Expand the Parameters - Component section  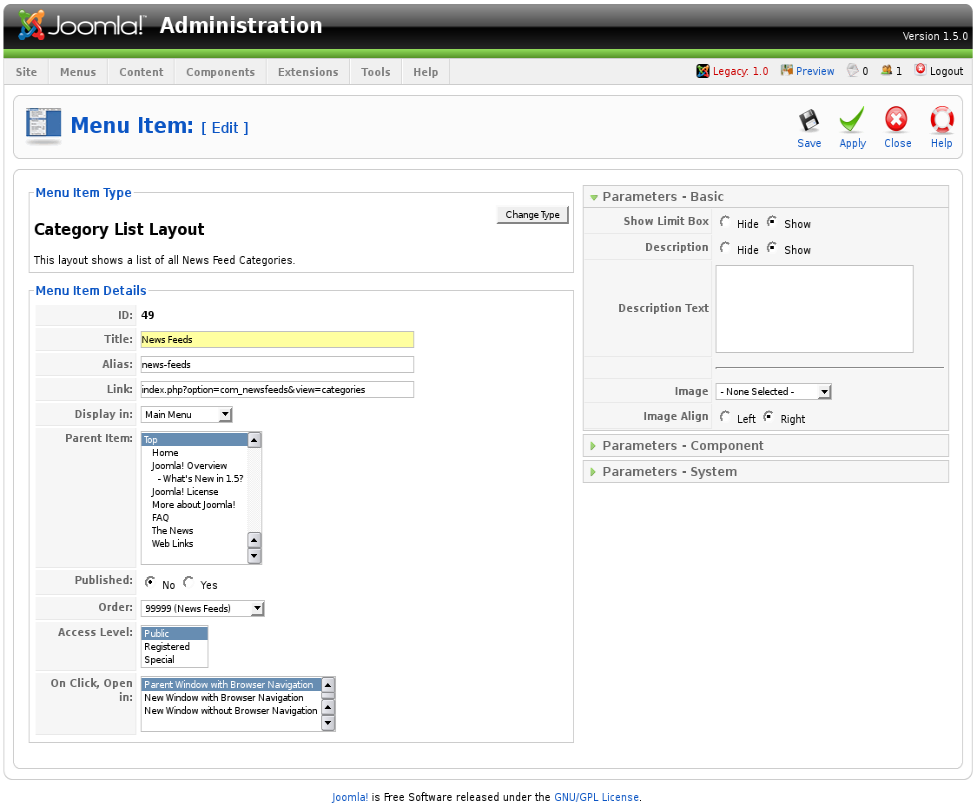683,446
